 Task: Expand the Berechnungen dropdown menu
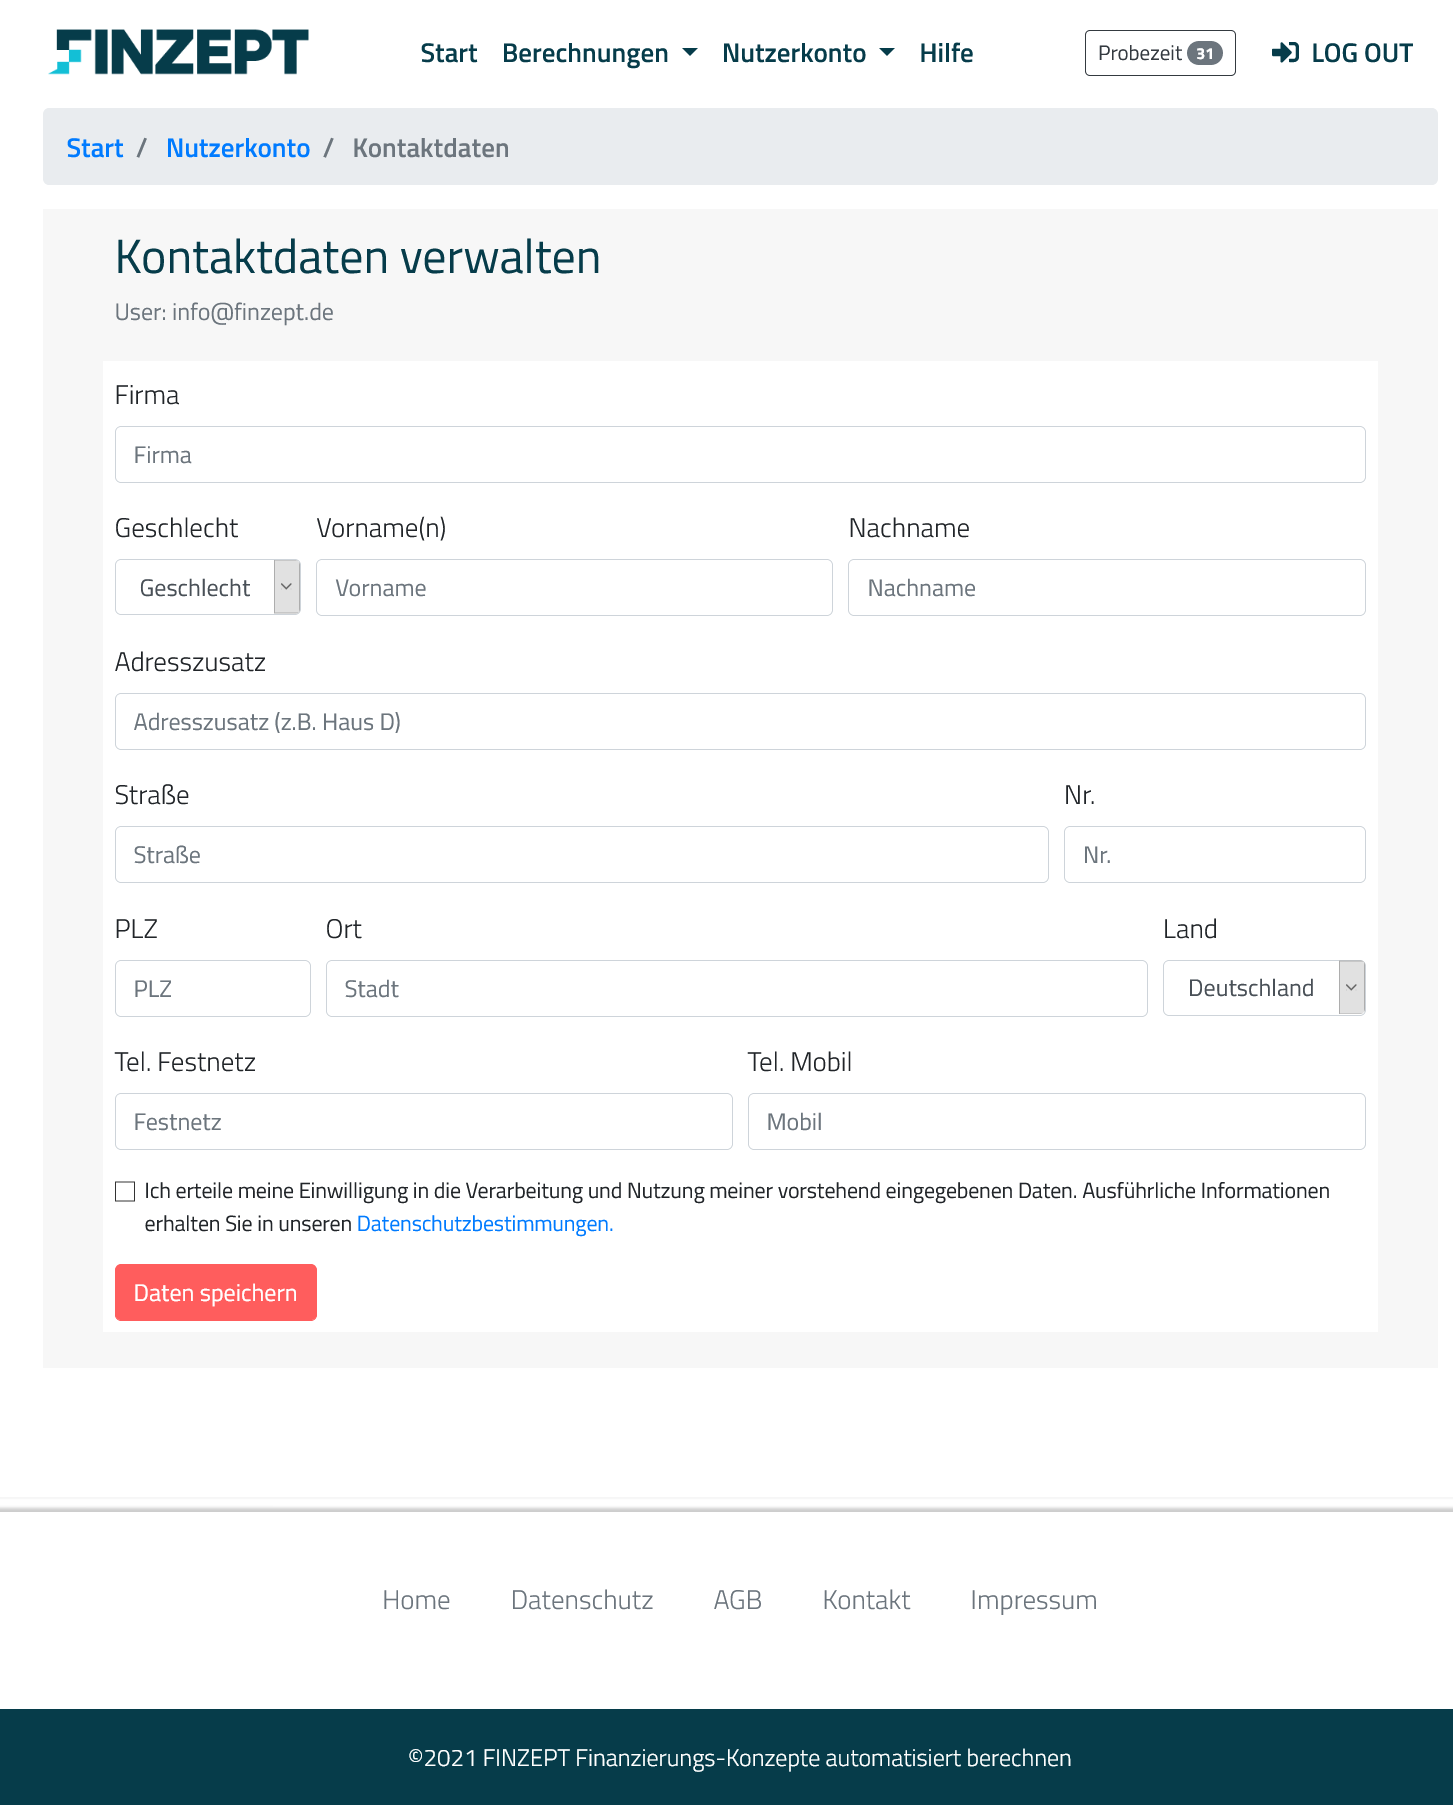(599, 53)
